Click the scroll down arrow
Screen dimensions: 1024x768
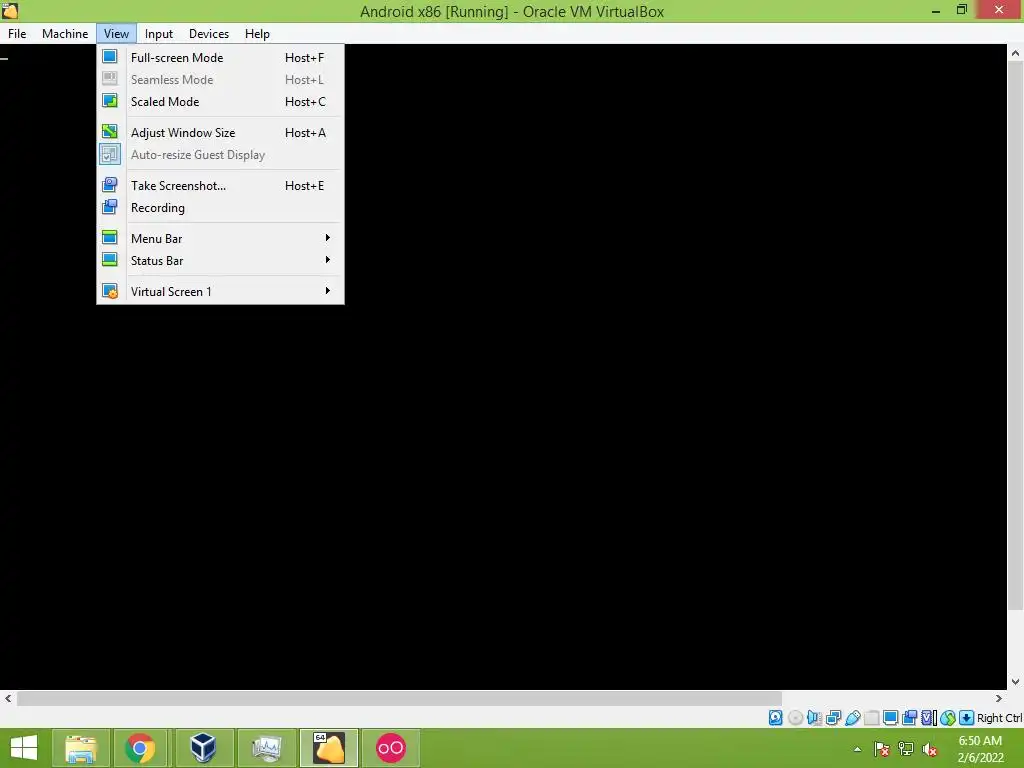pyautogui.click(x=1015, y=682)
